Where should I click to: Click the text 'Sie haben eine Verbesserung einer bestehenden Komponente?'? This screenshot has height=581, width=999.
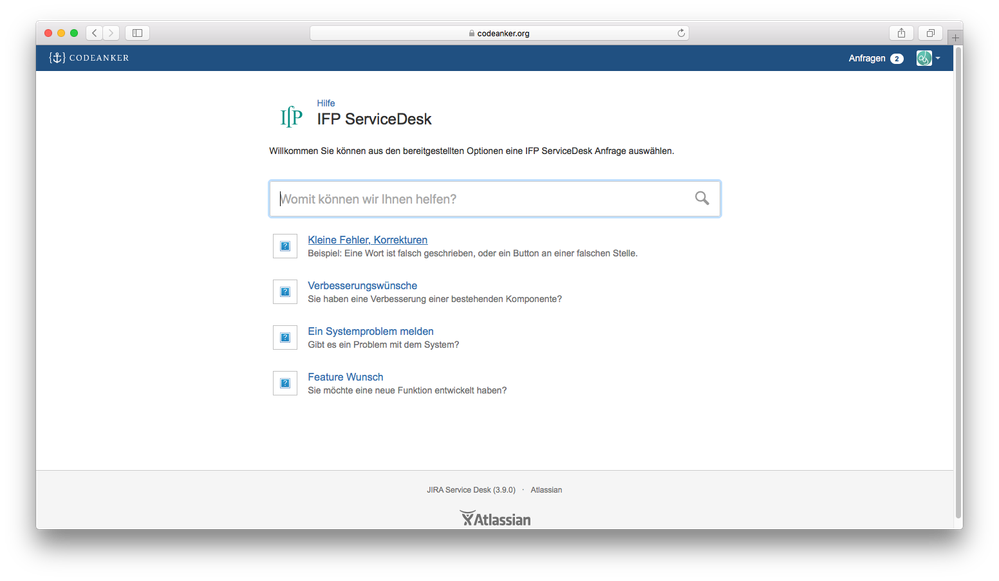click(435, 299)
